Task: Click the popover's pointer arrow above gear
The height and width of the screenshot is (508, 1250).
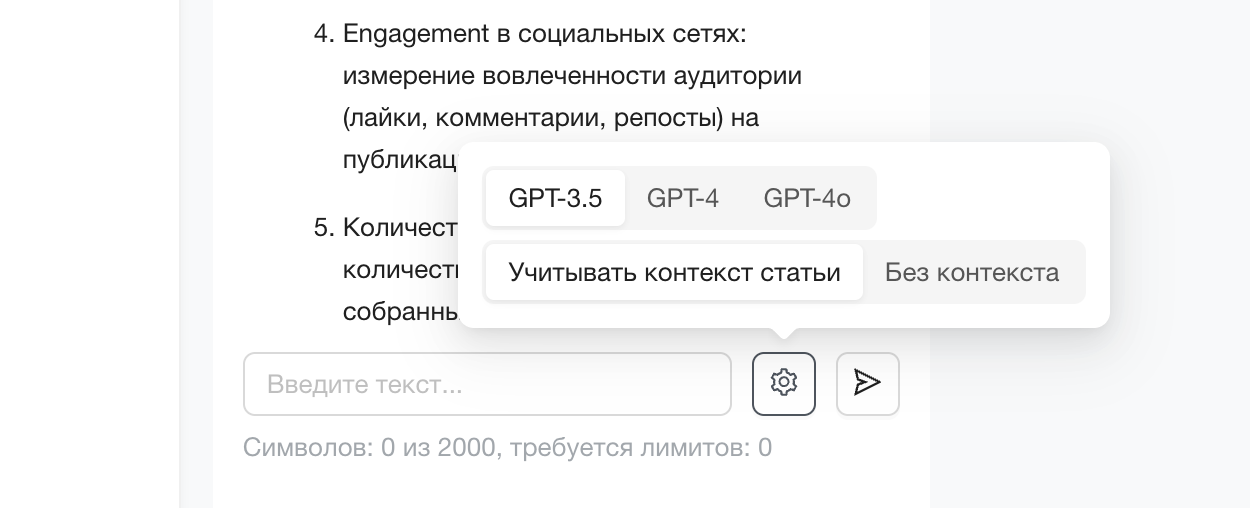Action: click(x=784, y=333)
